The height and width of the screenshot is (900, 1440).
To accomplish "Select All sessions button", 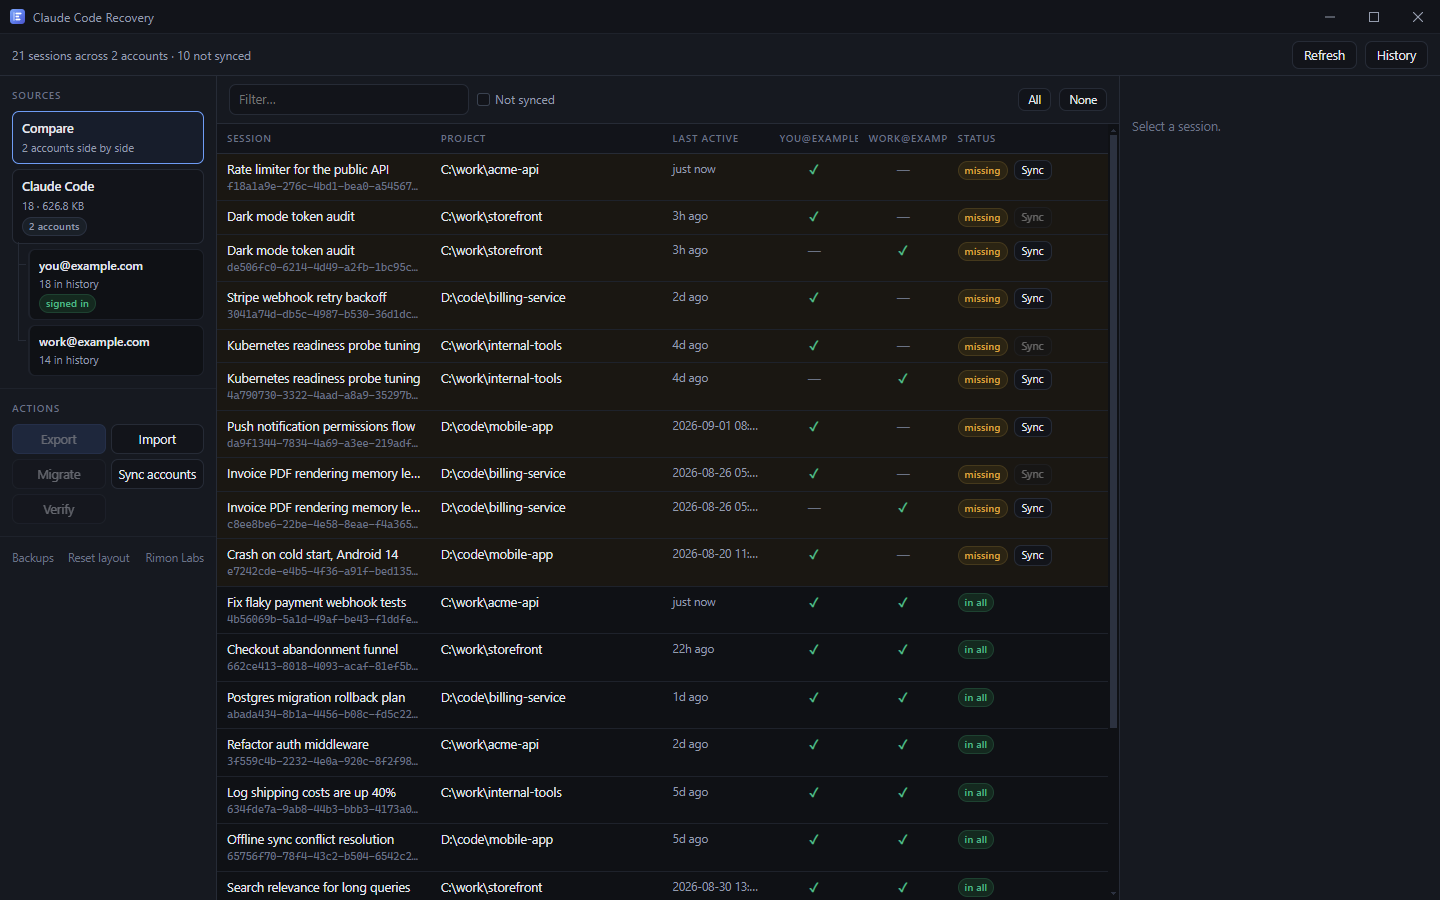I will coord(1035,100).
